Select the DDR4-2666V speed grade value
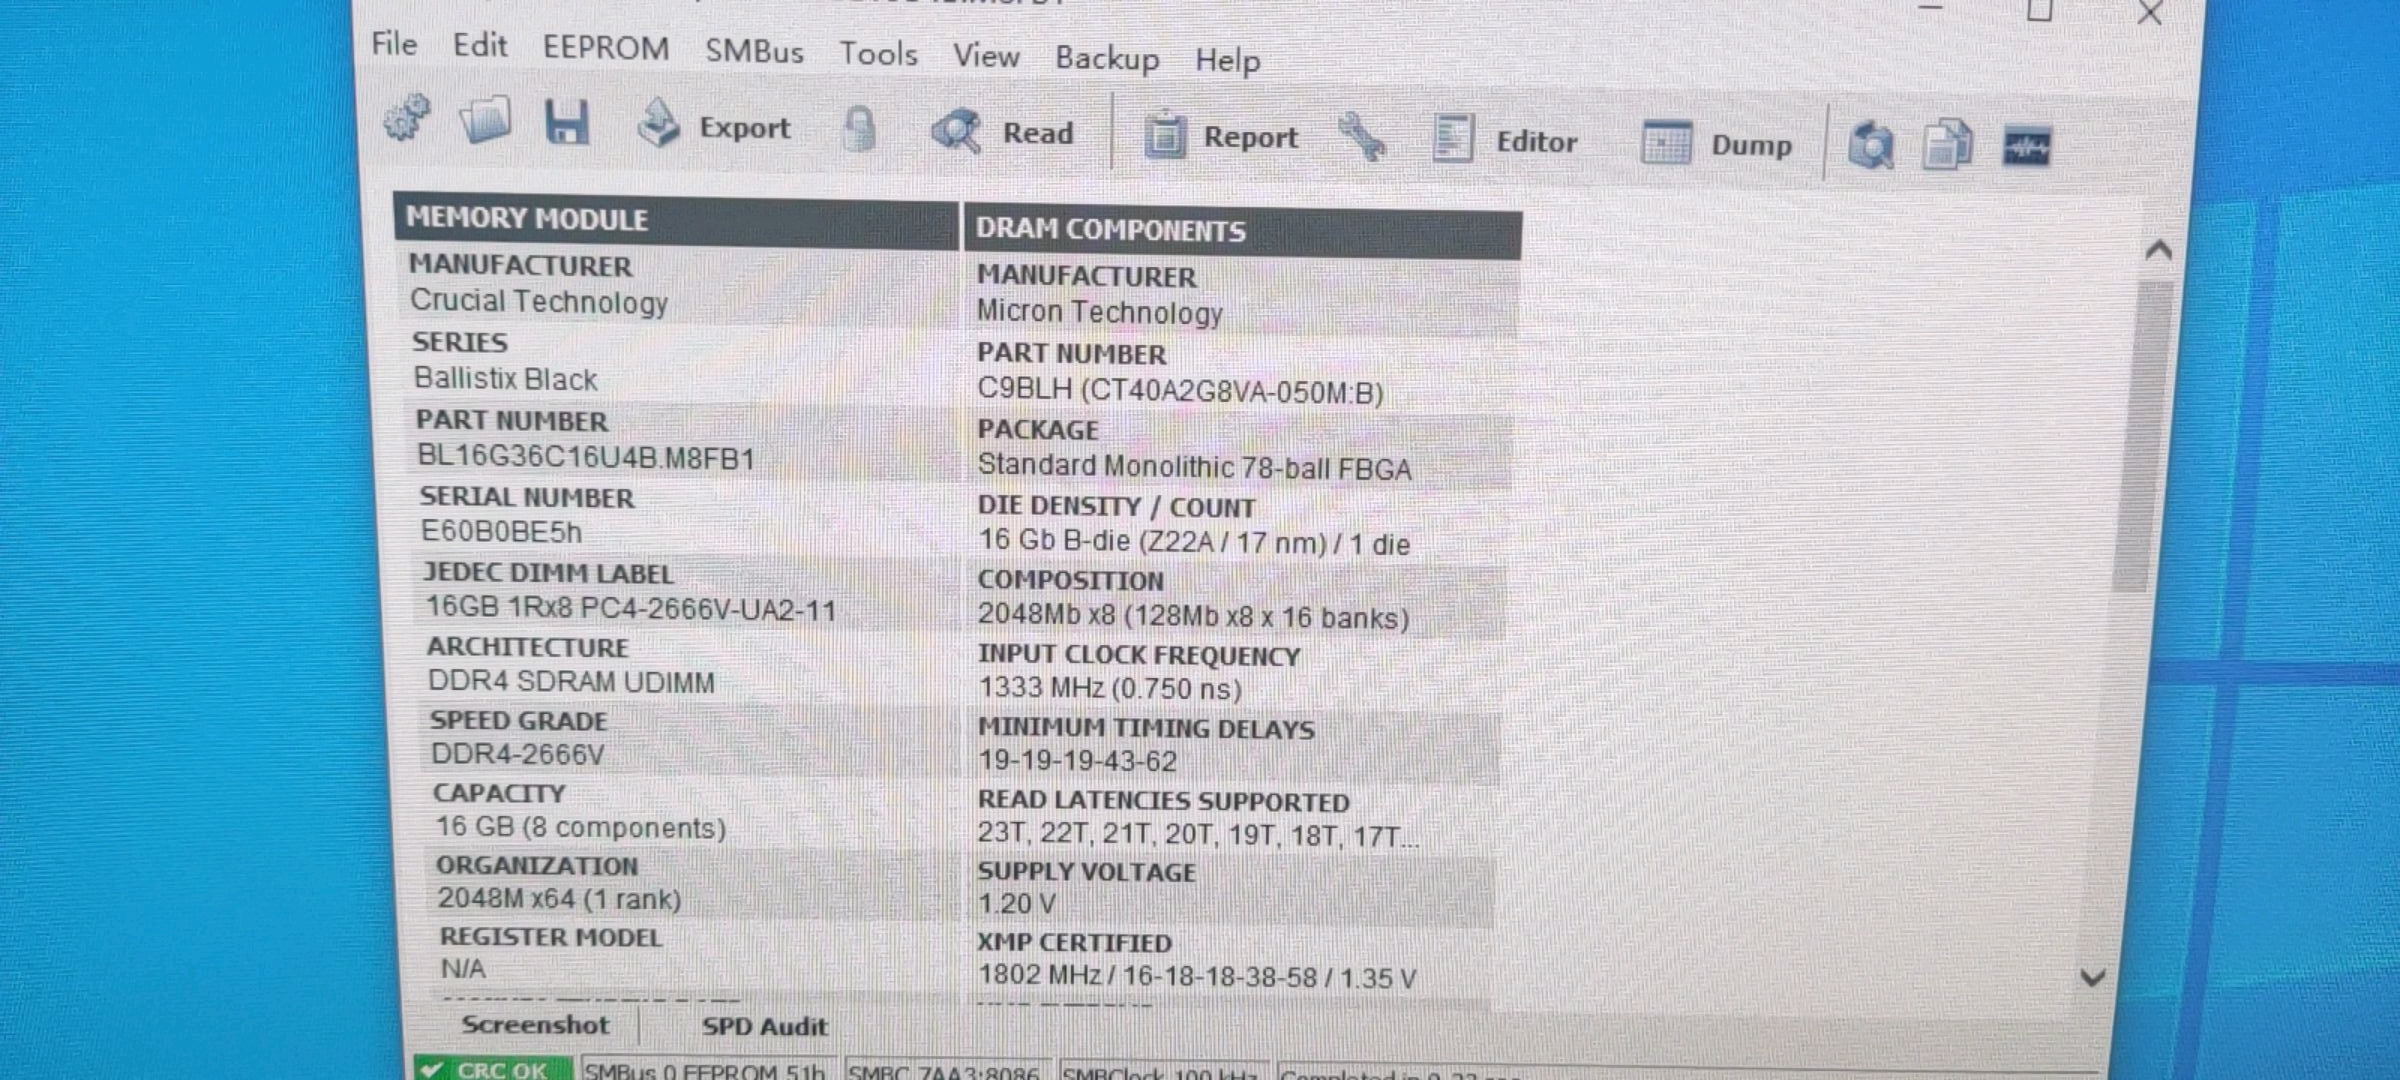 517,754
